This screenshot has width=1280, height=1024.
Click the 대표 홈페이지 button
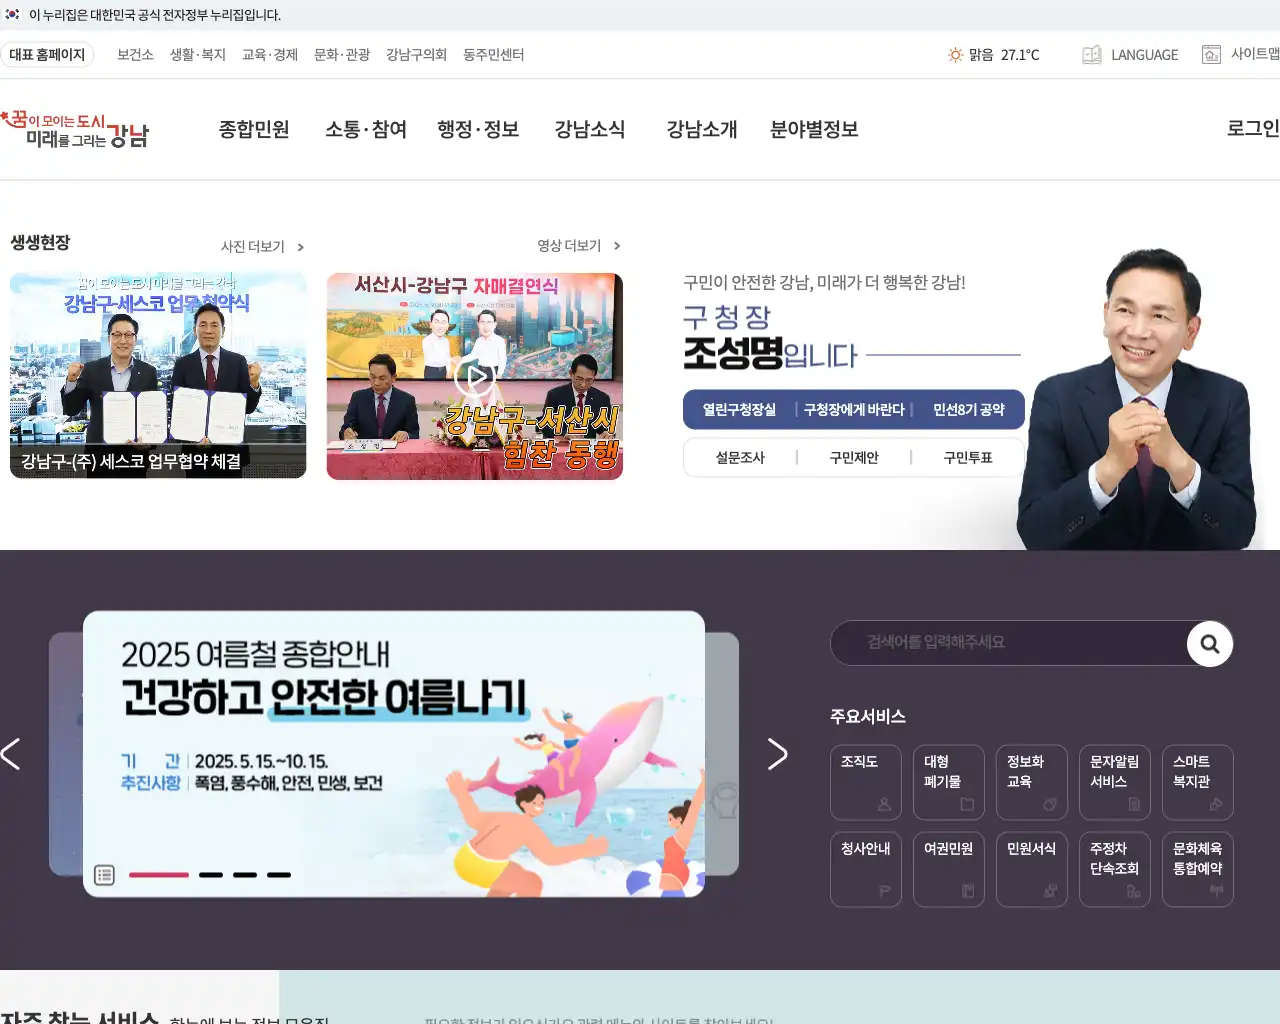point(47,55)
